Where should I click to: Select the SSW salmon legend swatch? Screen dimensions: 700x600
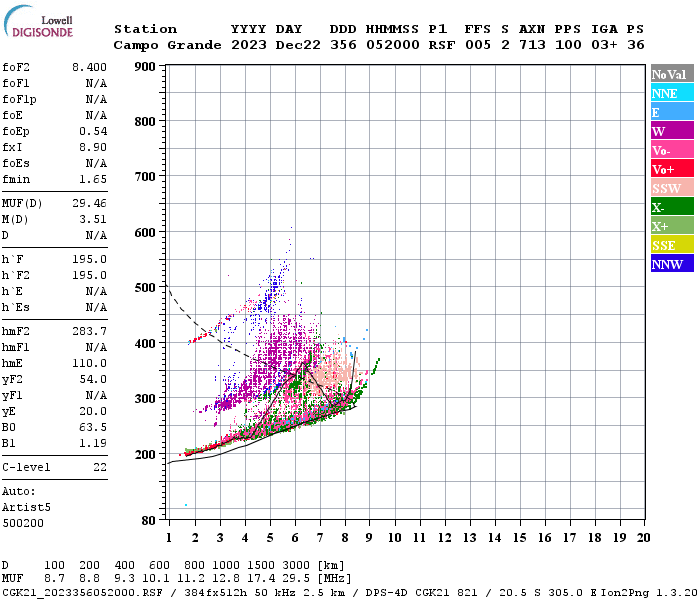tap(672, 188)
